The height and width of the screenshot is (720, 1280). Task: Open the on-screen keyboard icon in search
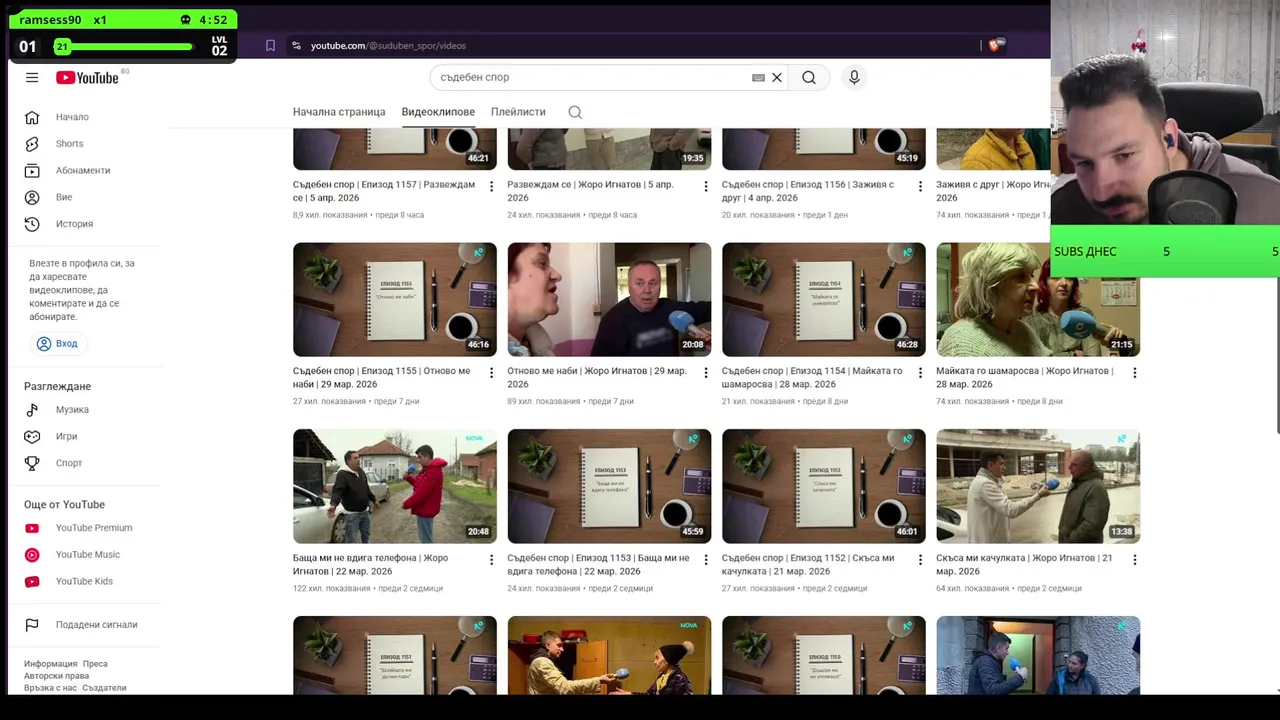coord(758,77)
